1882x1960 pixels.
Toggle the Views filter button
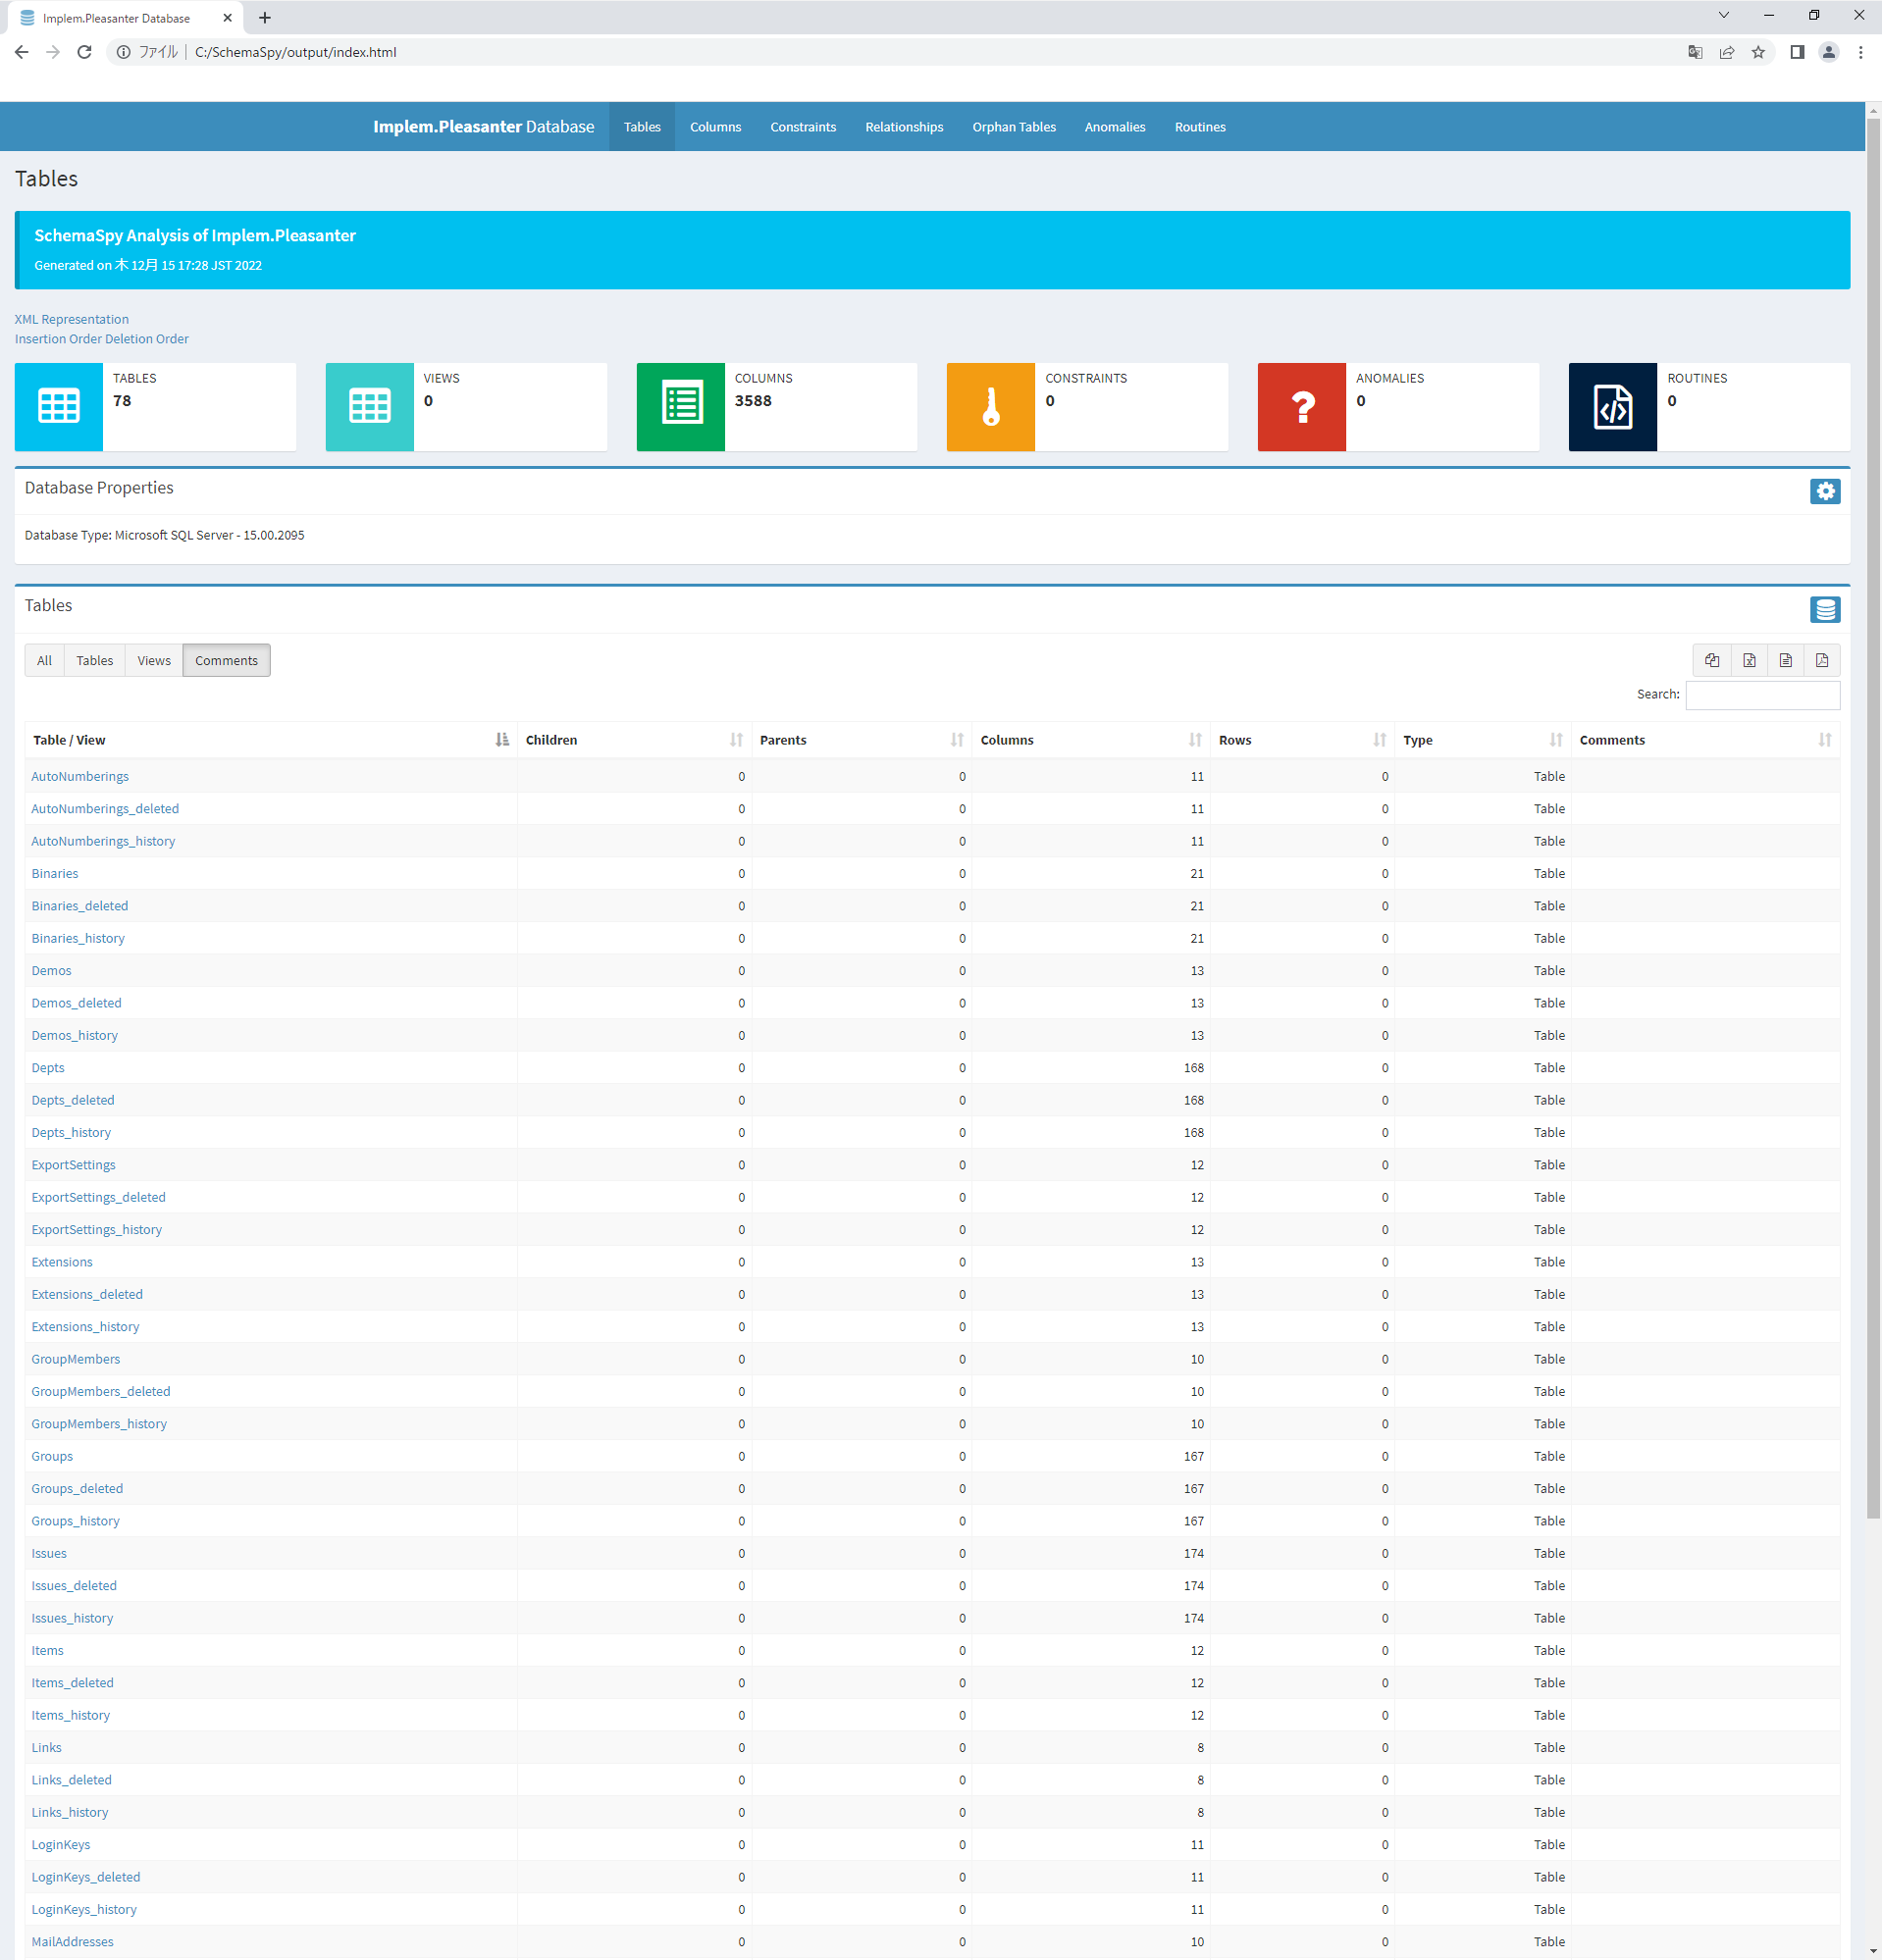[154, 660]
